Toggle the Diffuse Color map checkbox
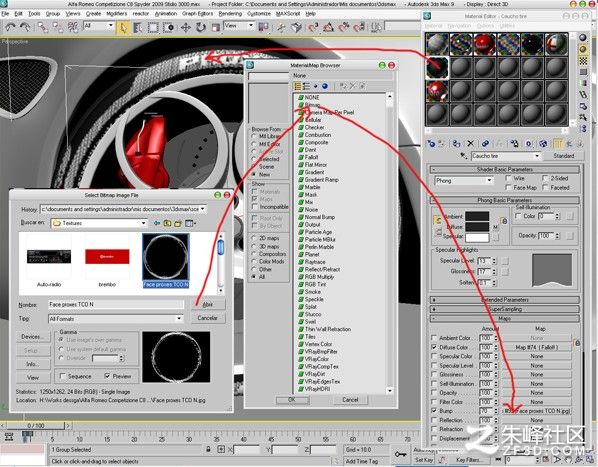598x467 pixels. (434, 347)
